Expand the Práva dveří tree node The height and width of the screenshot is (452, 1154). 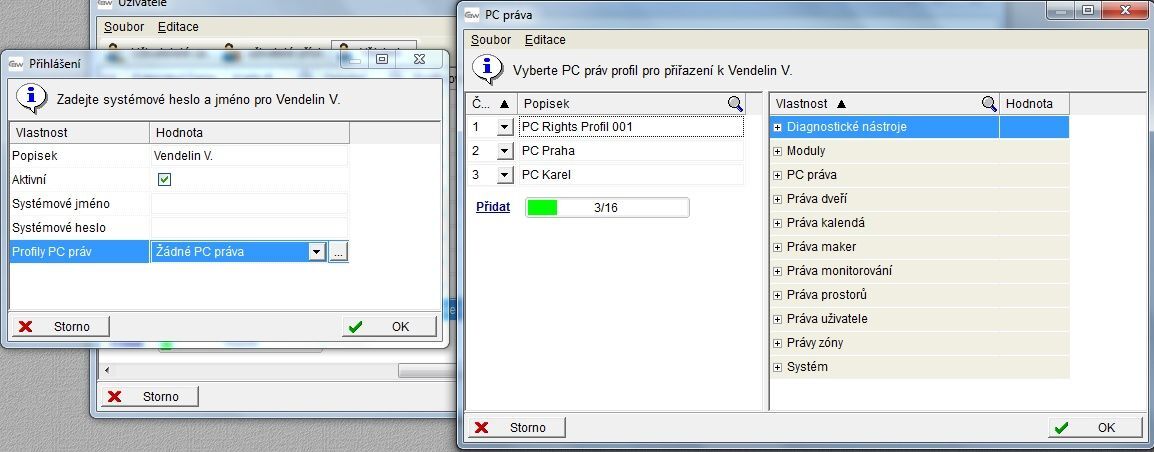click(x=777, y=199)
